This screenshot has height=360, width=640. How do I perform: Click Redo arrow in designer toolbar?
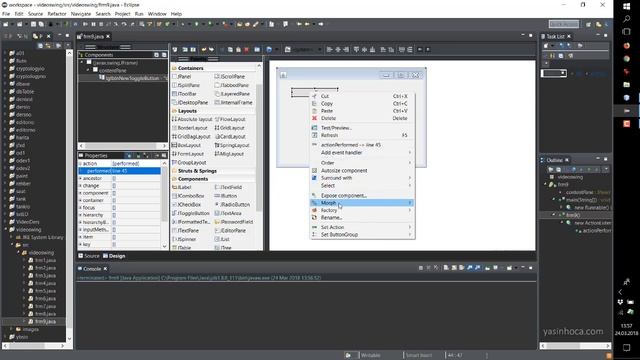(x=211, y=50)
